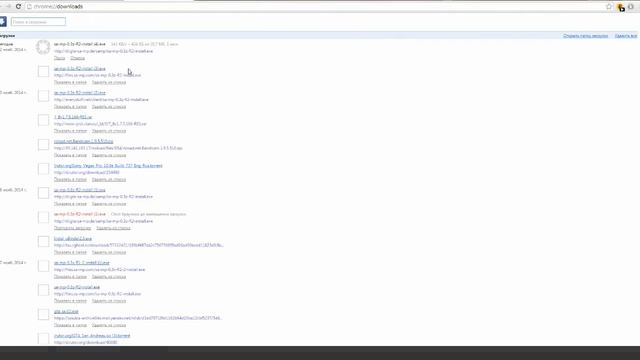Remove the failed red download from the list
This screenshot has height=360, width=640.
(x=113, y=228)
